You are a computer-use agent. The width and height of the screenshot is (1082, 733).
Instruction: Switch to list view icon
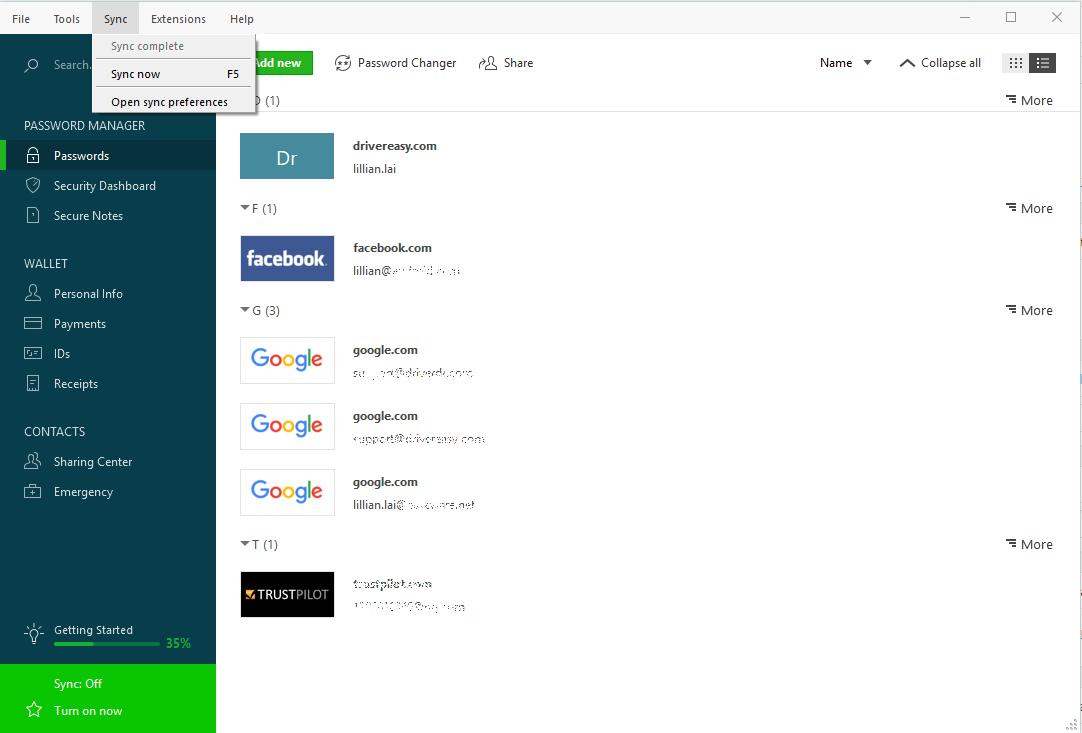coord(1043,63)
